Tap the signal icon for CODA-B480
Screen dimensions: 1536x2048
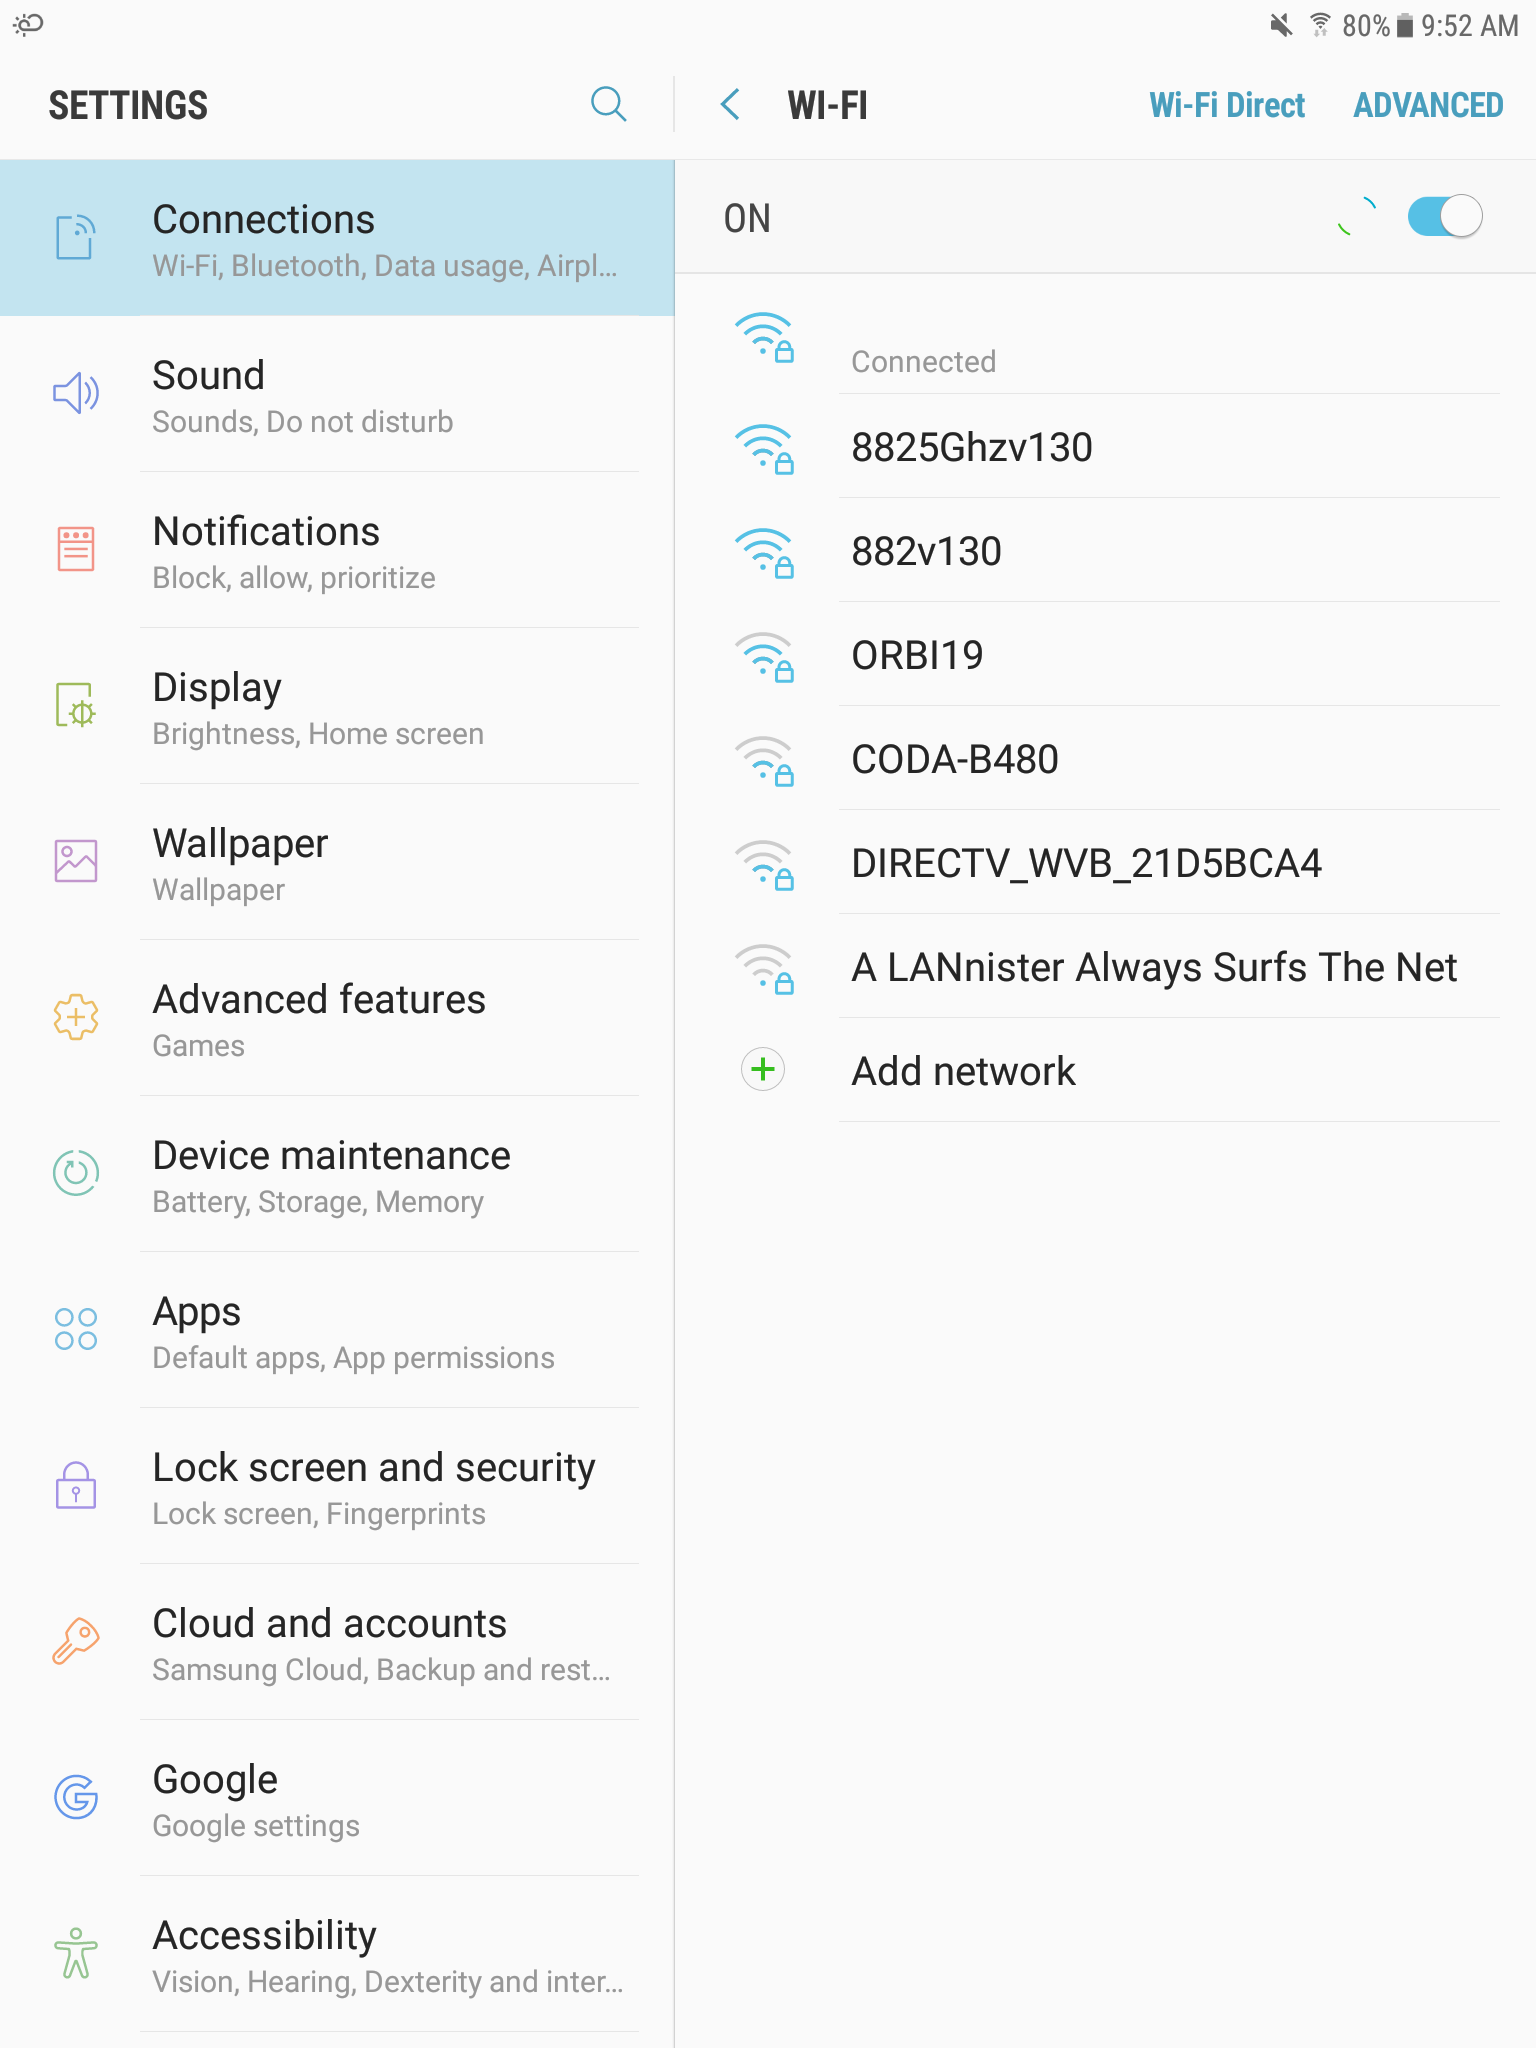pos(764,760)
